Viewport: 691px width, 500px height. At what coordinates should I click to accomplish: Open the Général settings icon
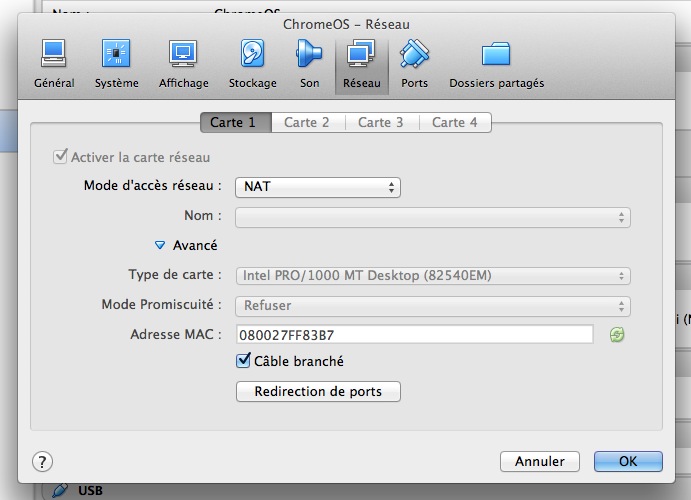pyautogui.click(x=54, y=62)
